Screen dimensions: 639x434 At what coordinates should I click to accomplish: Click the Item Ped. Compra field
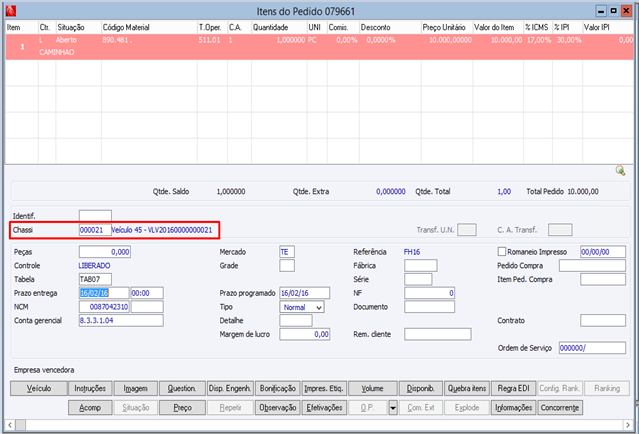pyautogui.click(x=603, y=279)
